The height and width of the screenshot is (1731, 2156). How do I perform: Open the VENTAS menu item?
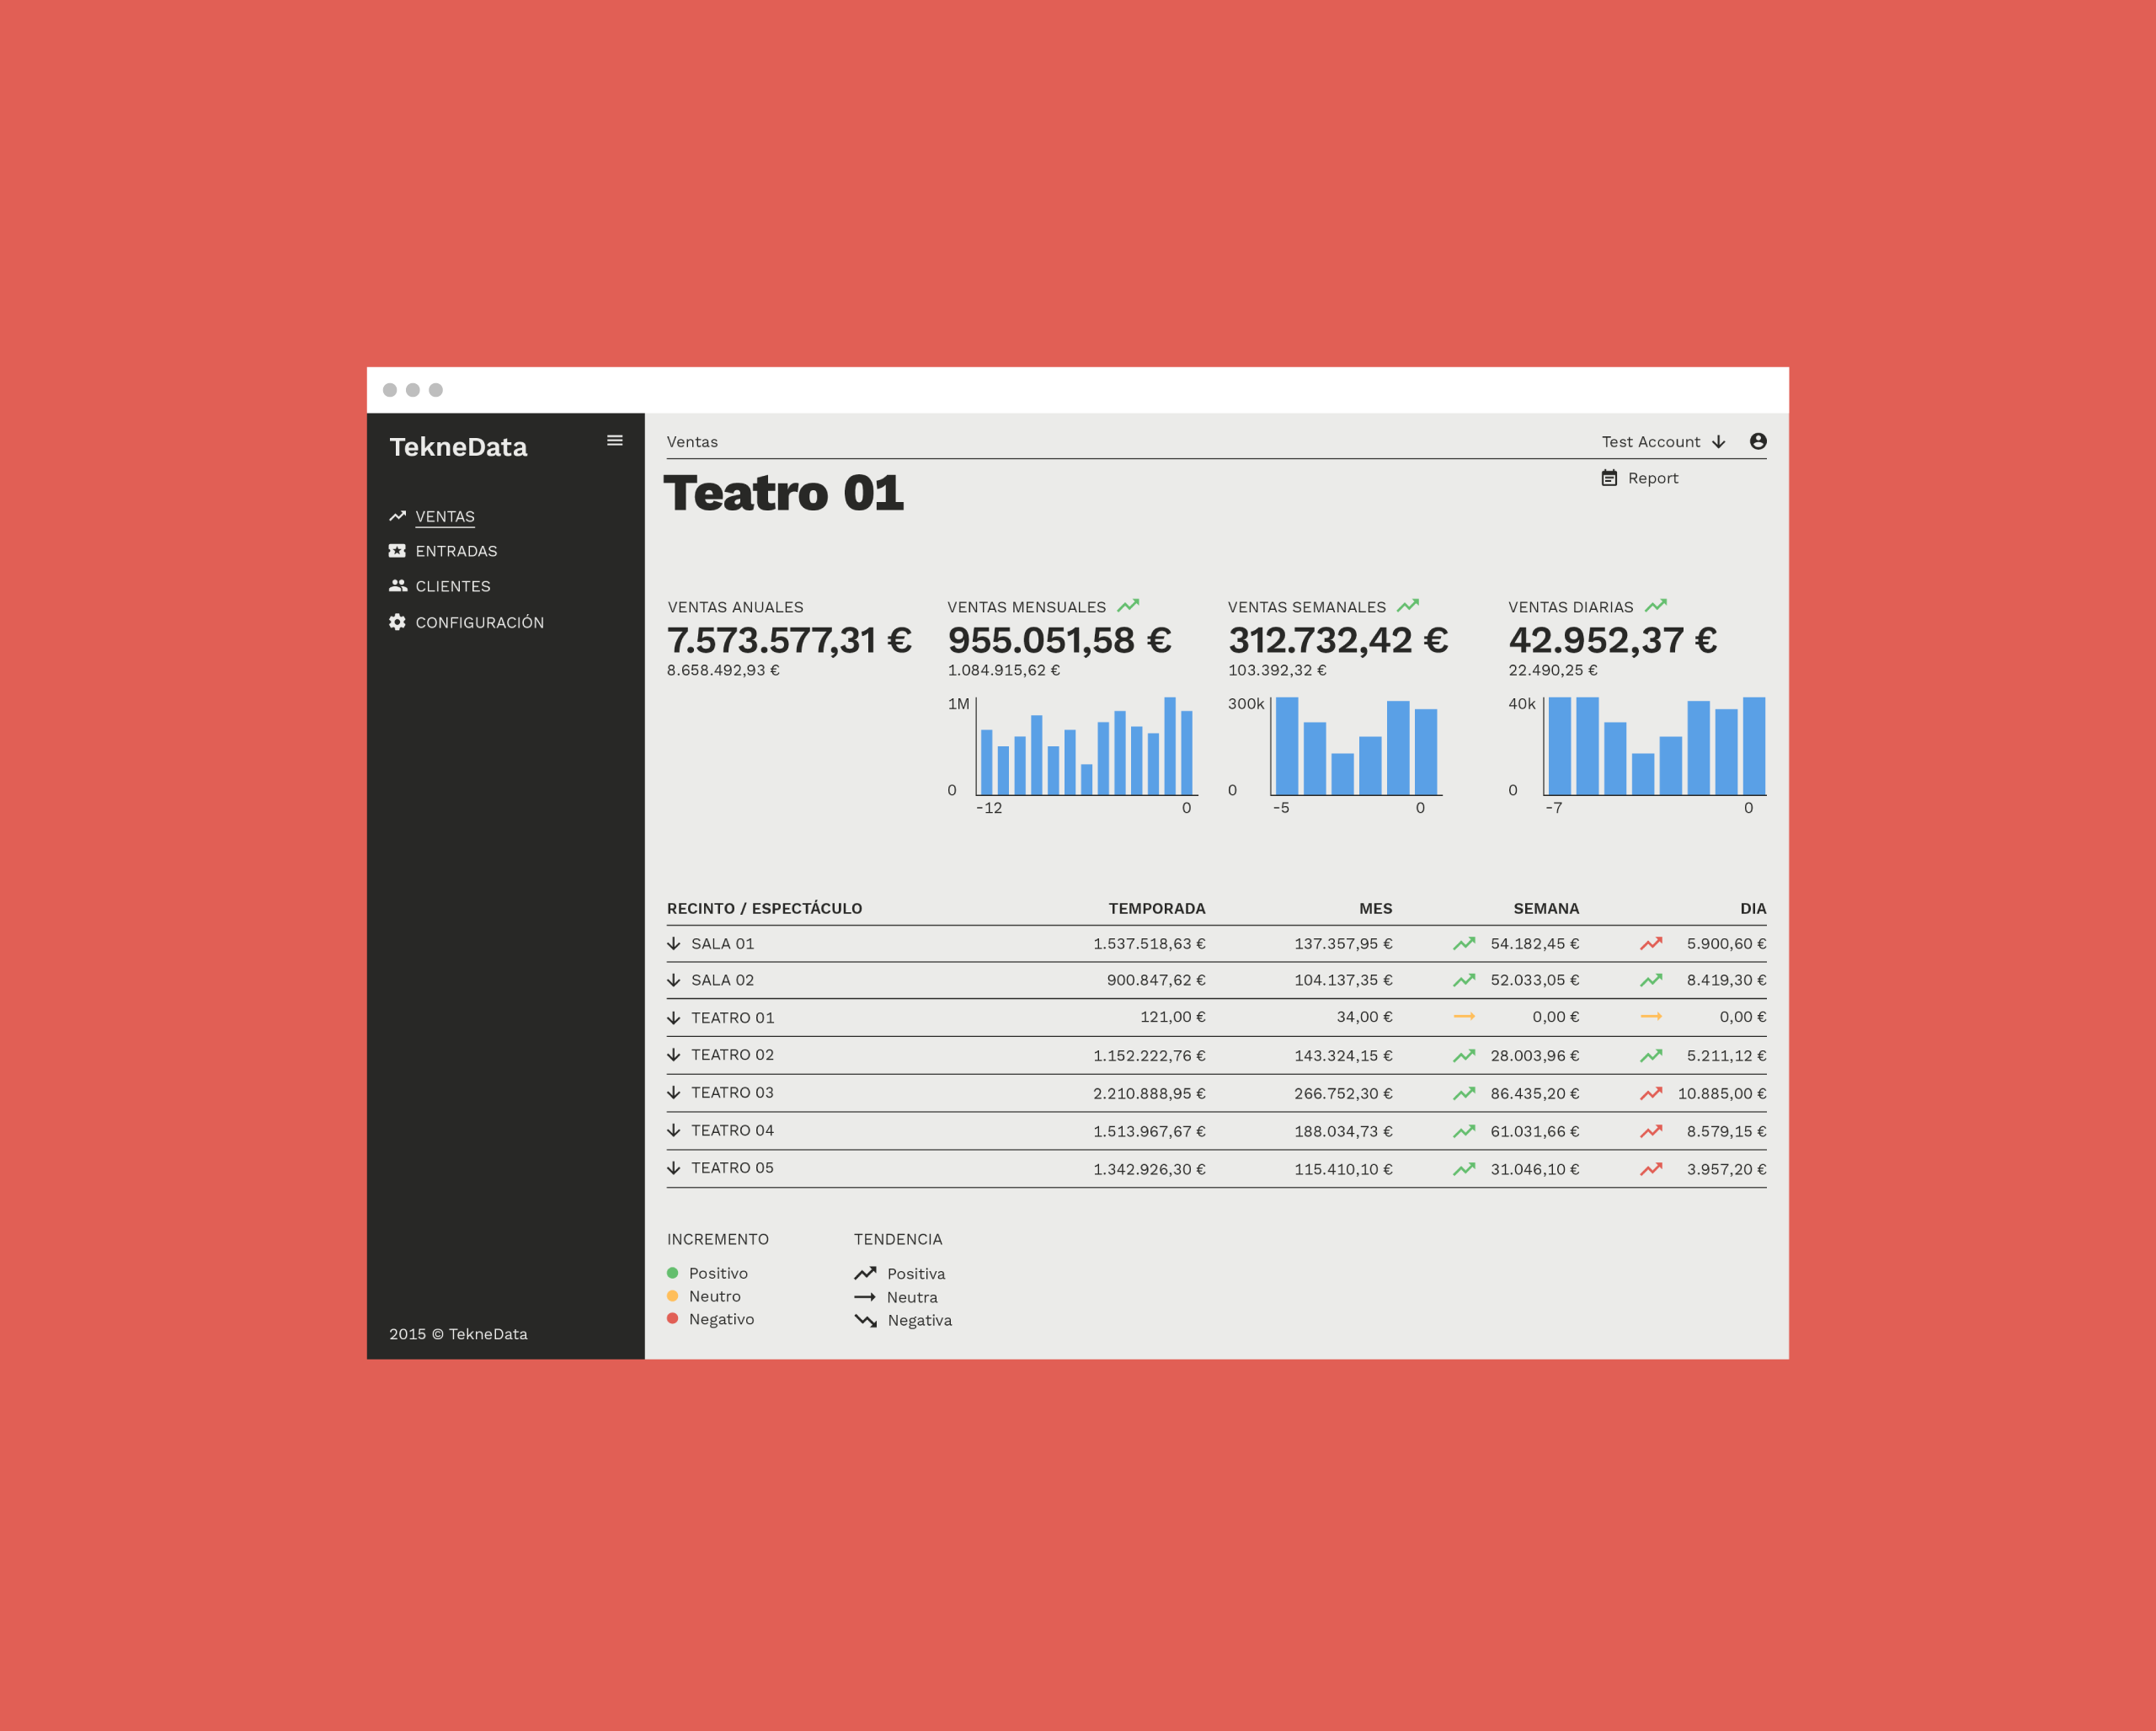click(x=444, y=516)
